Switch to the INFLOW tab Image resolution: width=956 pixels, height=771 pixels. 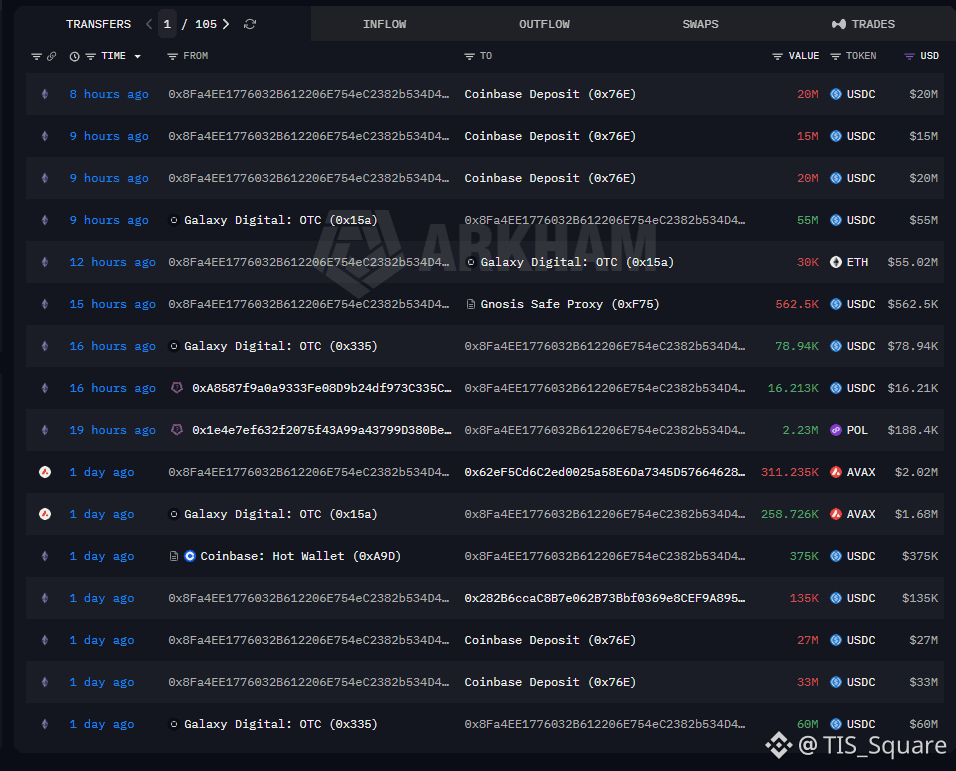tap(385, 24)
